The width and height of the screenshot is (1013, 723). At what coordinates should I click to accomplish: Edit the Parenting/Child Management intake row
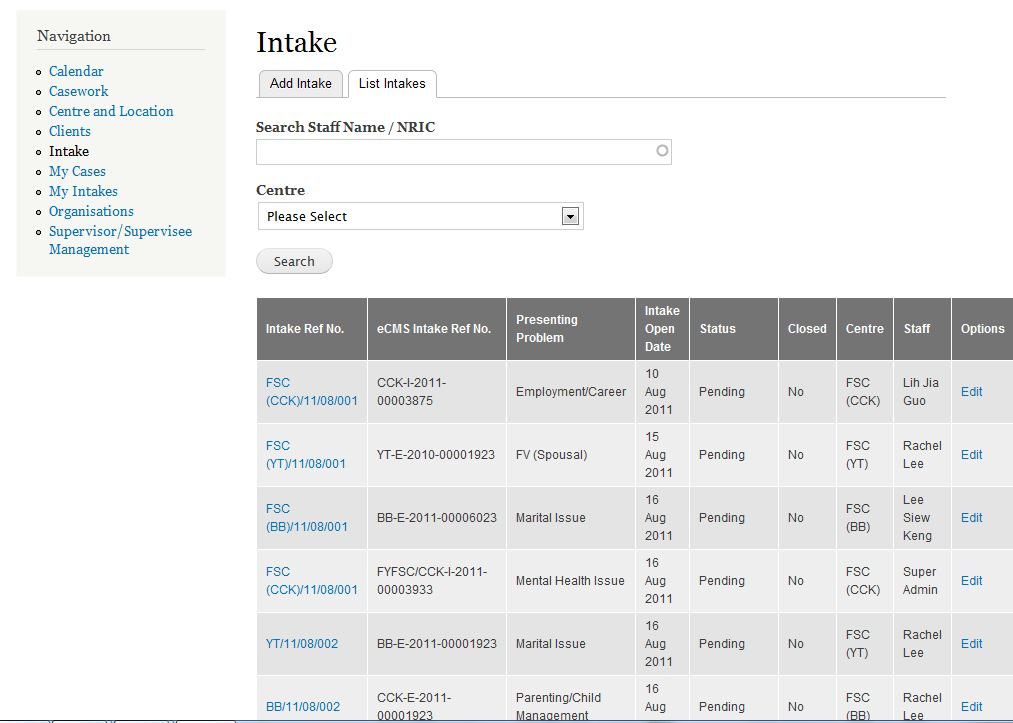coord(971,707)
